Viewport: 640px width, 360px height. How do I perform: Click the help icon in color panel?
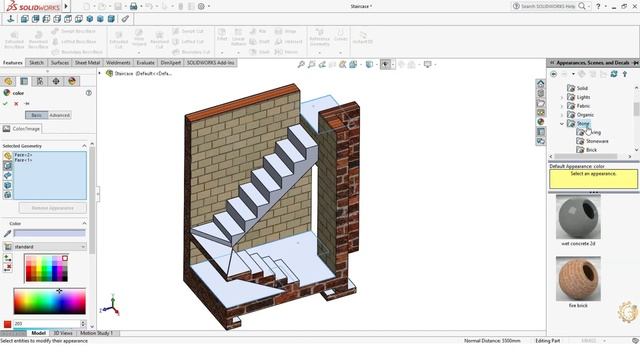[89, 93]
